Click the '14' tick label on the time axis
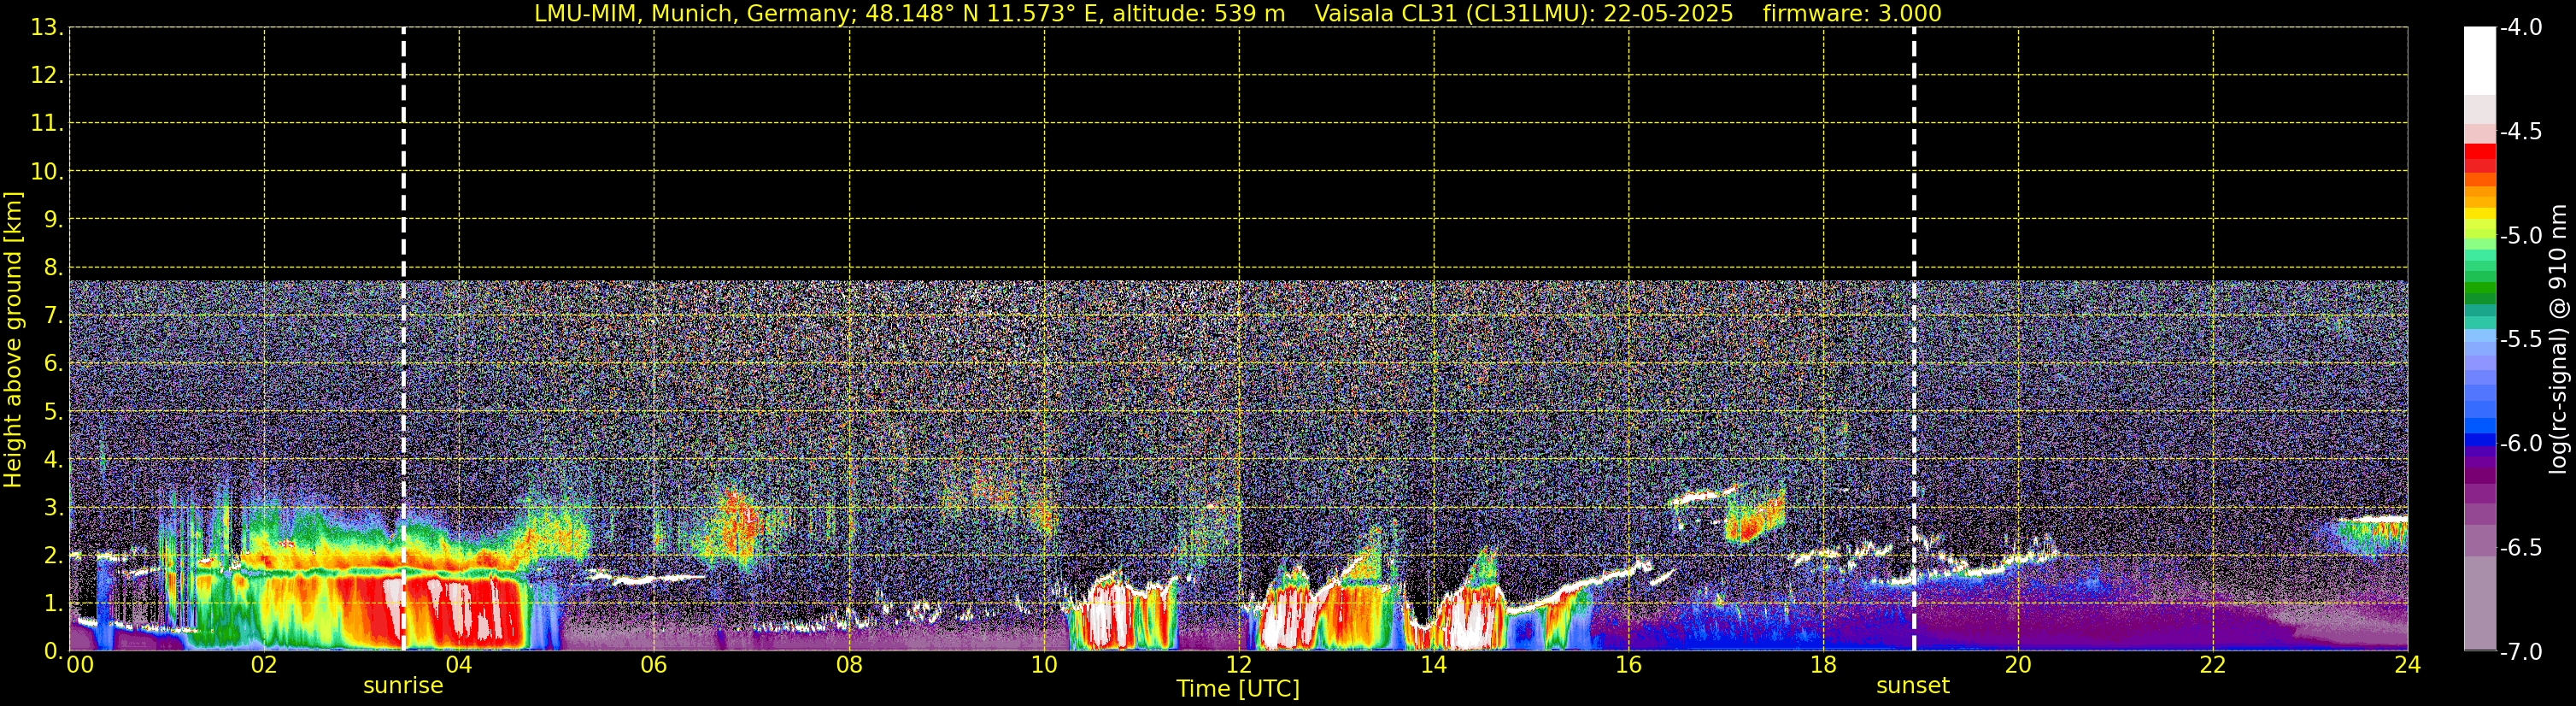Screen dimensions: 2576x706 coord(1434,665)
